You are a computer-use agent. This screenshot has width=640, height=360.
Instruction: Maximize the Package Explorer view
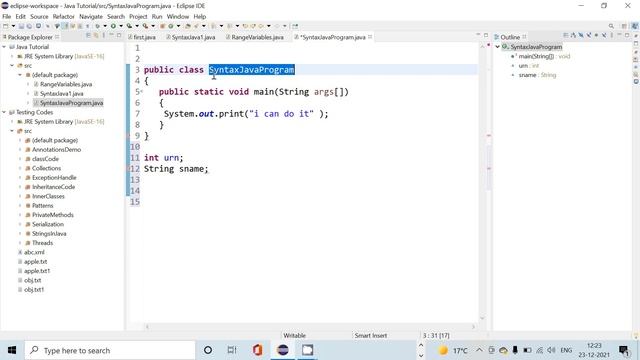(119, 36)
